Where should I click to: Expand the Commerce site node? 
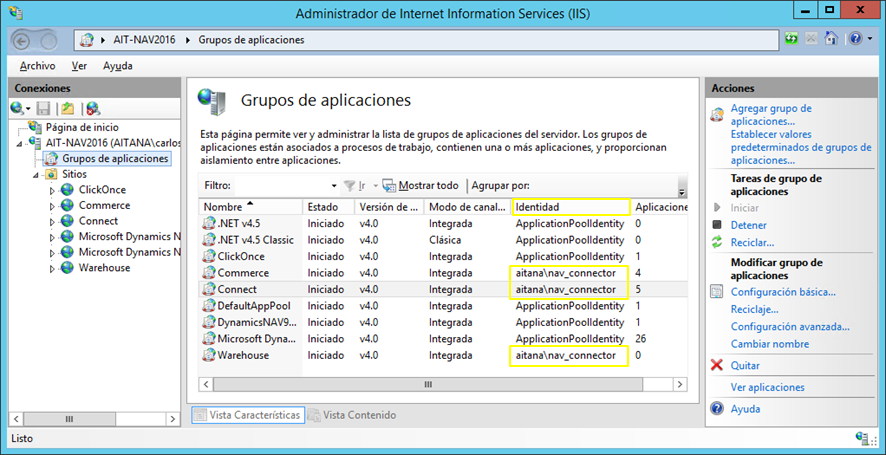(53, 206)
